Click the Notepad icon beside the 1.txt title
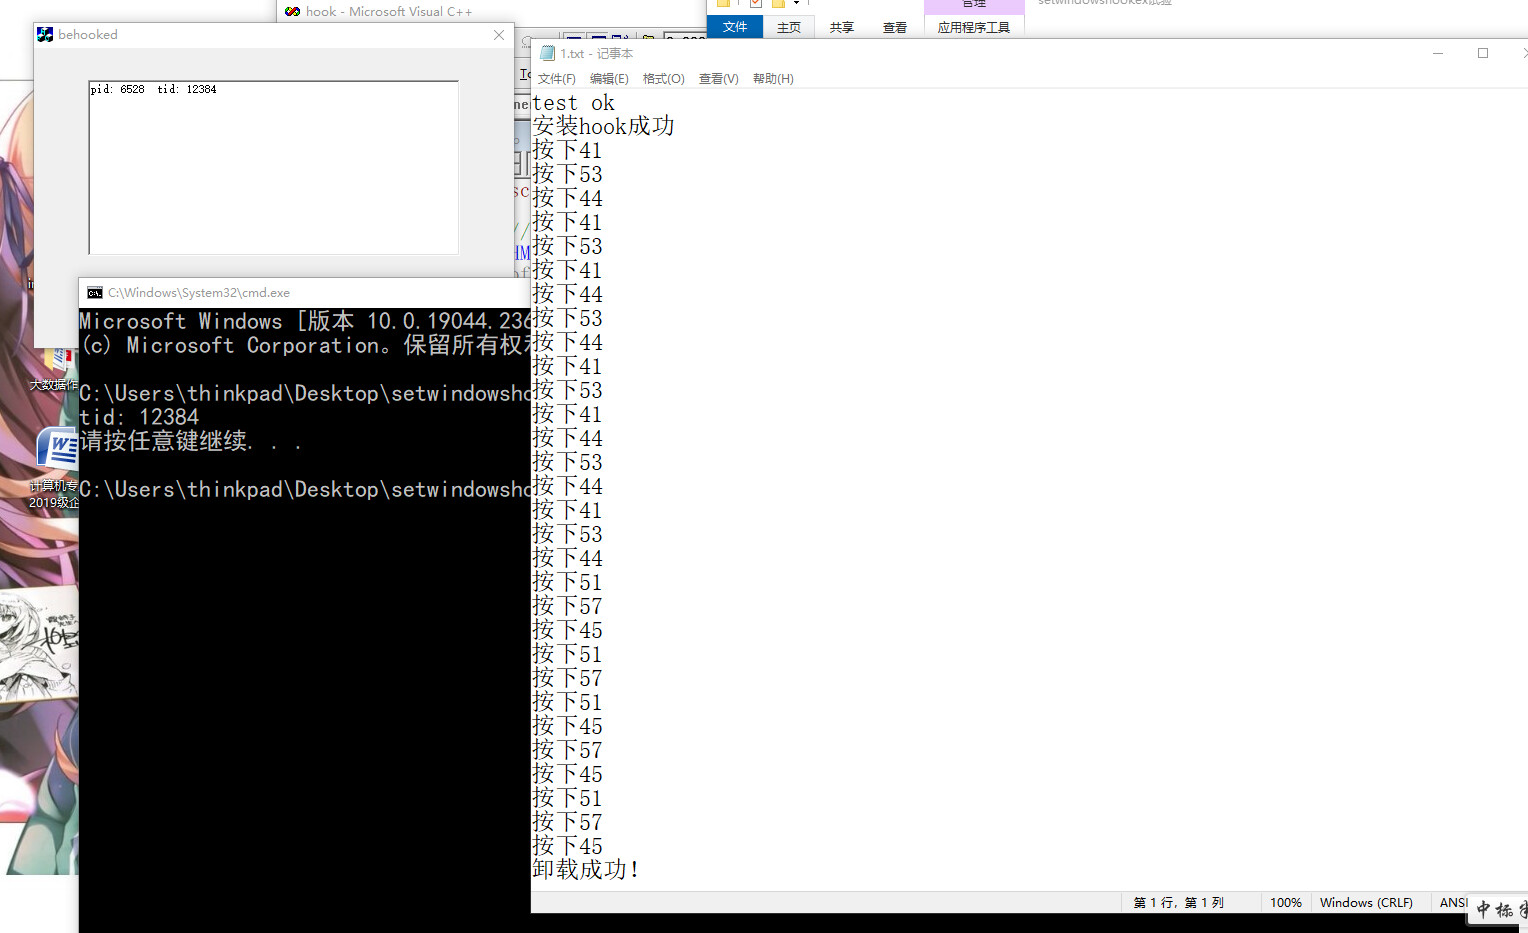Viewport: 1528px width, 933px height. point(547,53)
